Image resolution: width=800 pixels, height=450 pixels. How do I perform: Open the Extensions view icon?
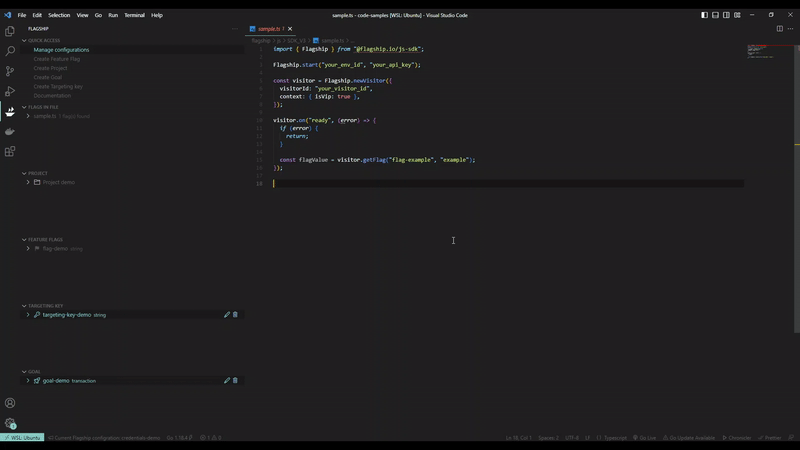click(x=10, y=152)
